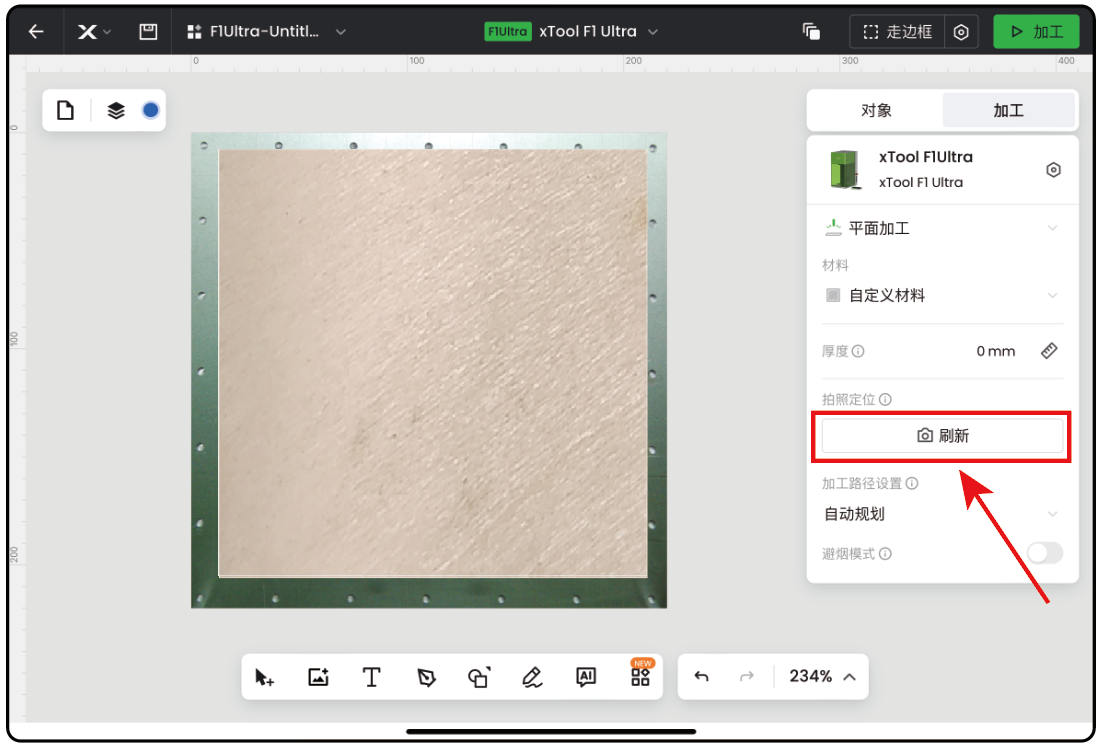Open the apps grid with NEW badge
Screen dimensions: 1102x750
point(640,675)
